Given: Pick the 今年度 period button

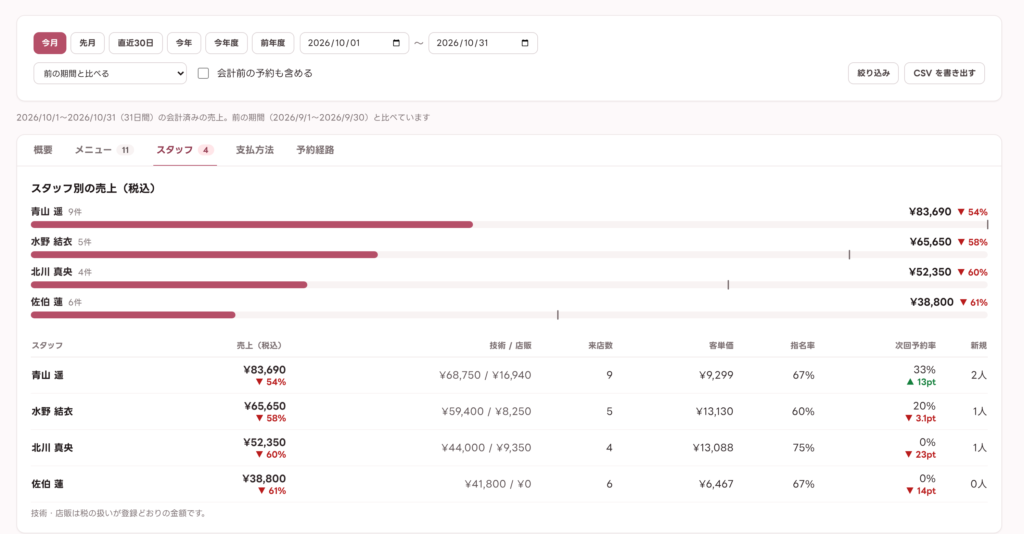Looking at the screenshot, I should coord(227,43).
